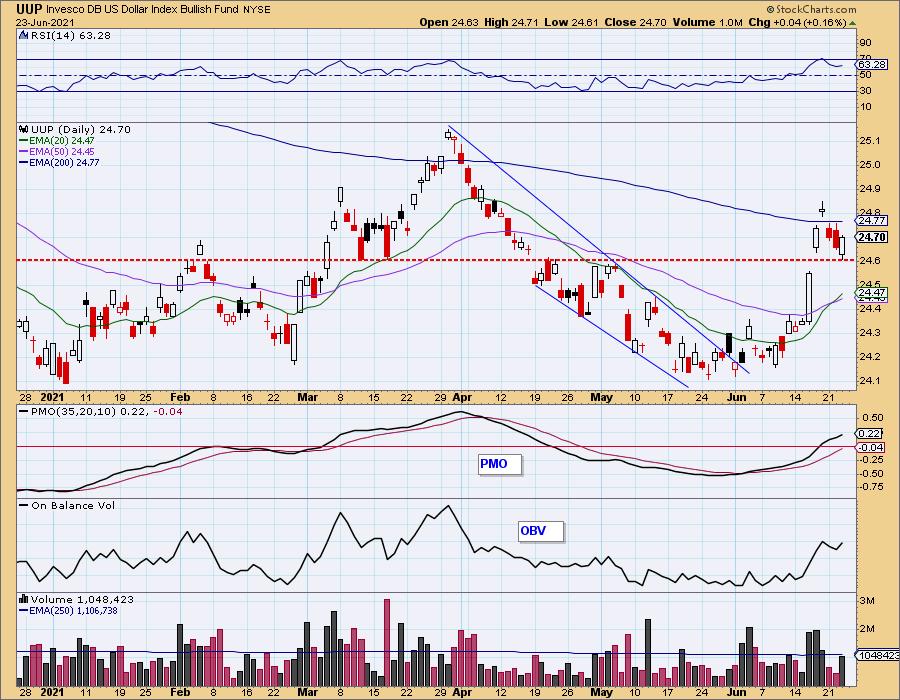Click the 90 level on RSI axis
The image size is (900, 700).
865,42
